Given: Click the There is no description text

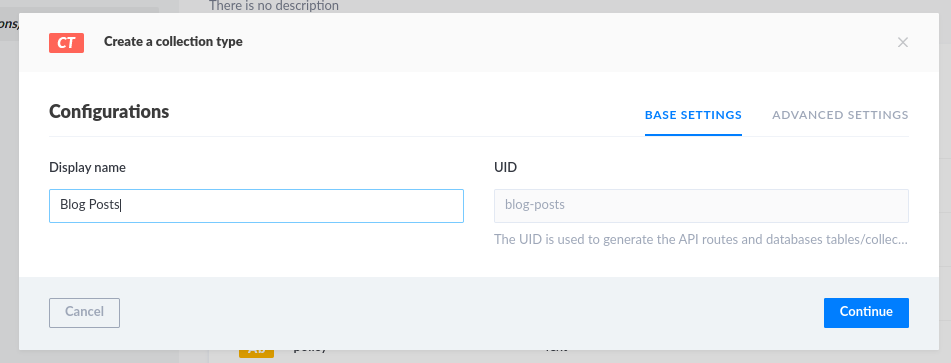Looking at the screenshot, I should 274,6.
